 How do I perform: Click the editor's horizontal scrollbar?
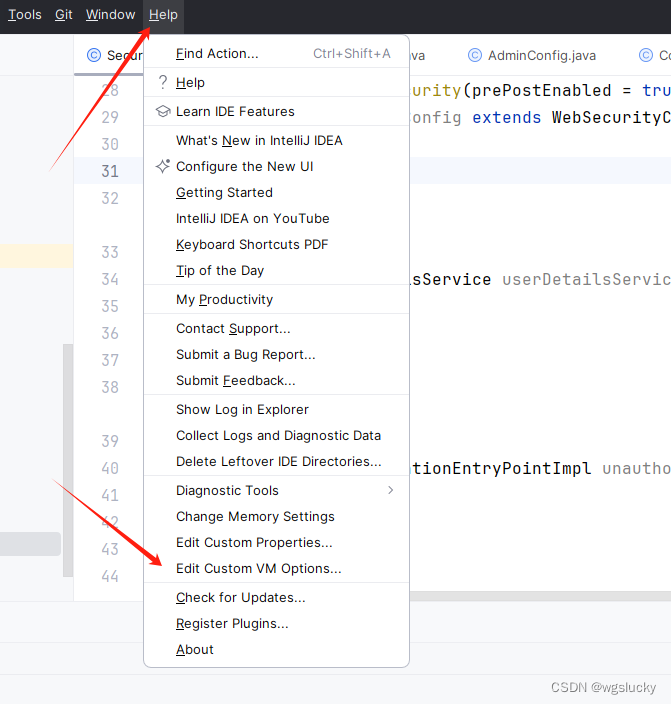pyautogui.click(x=540, y=596)
